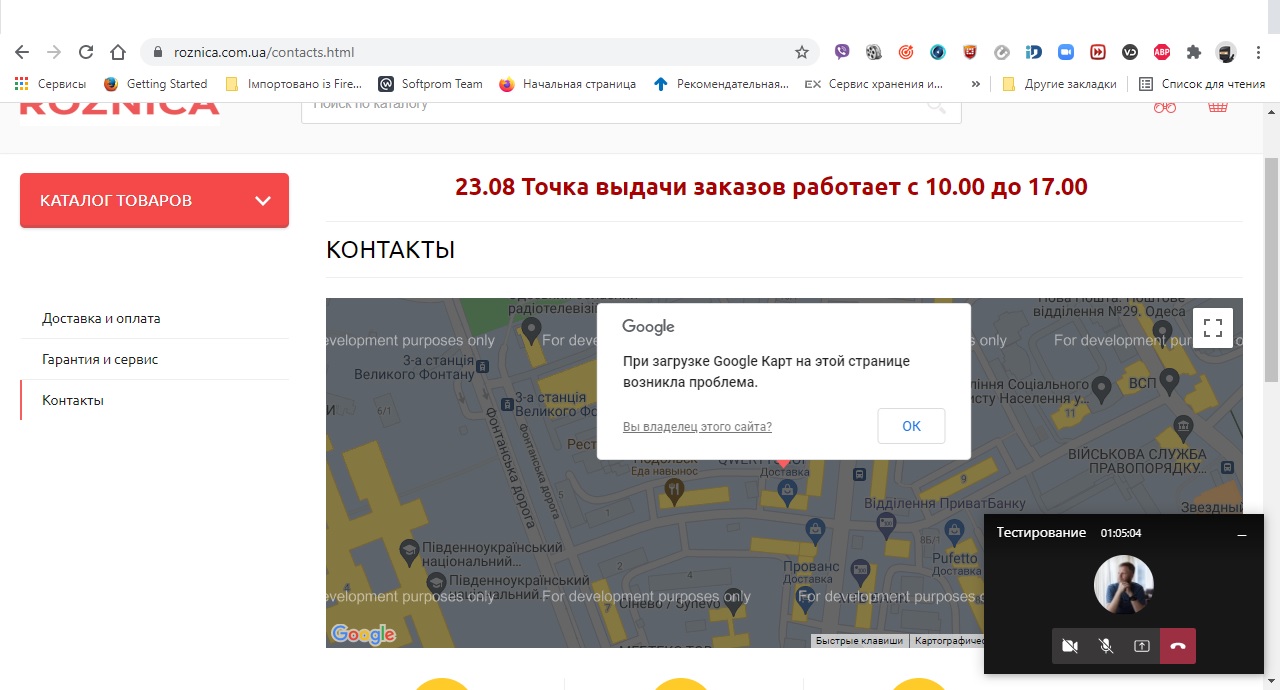Open the Доставка и оплата section

(x=101, y=318)
